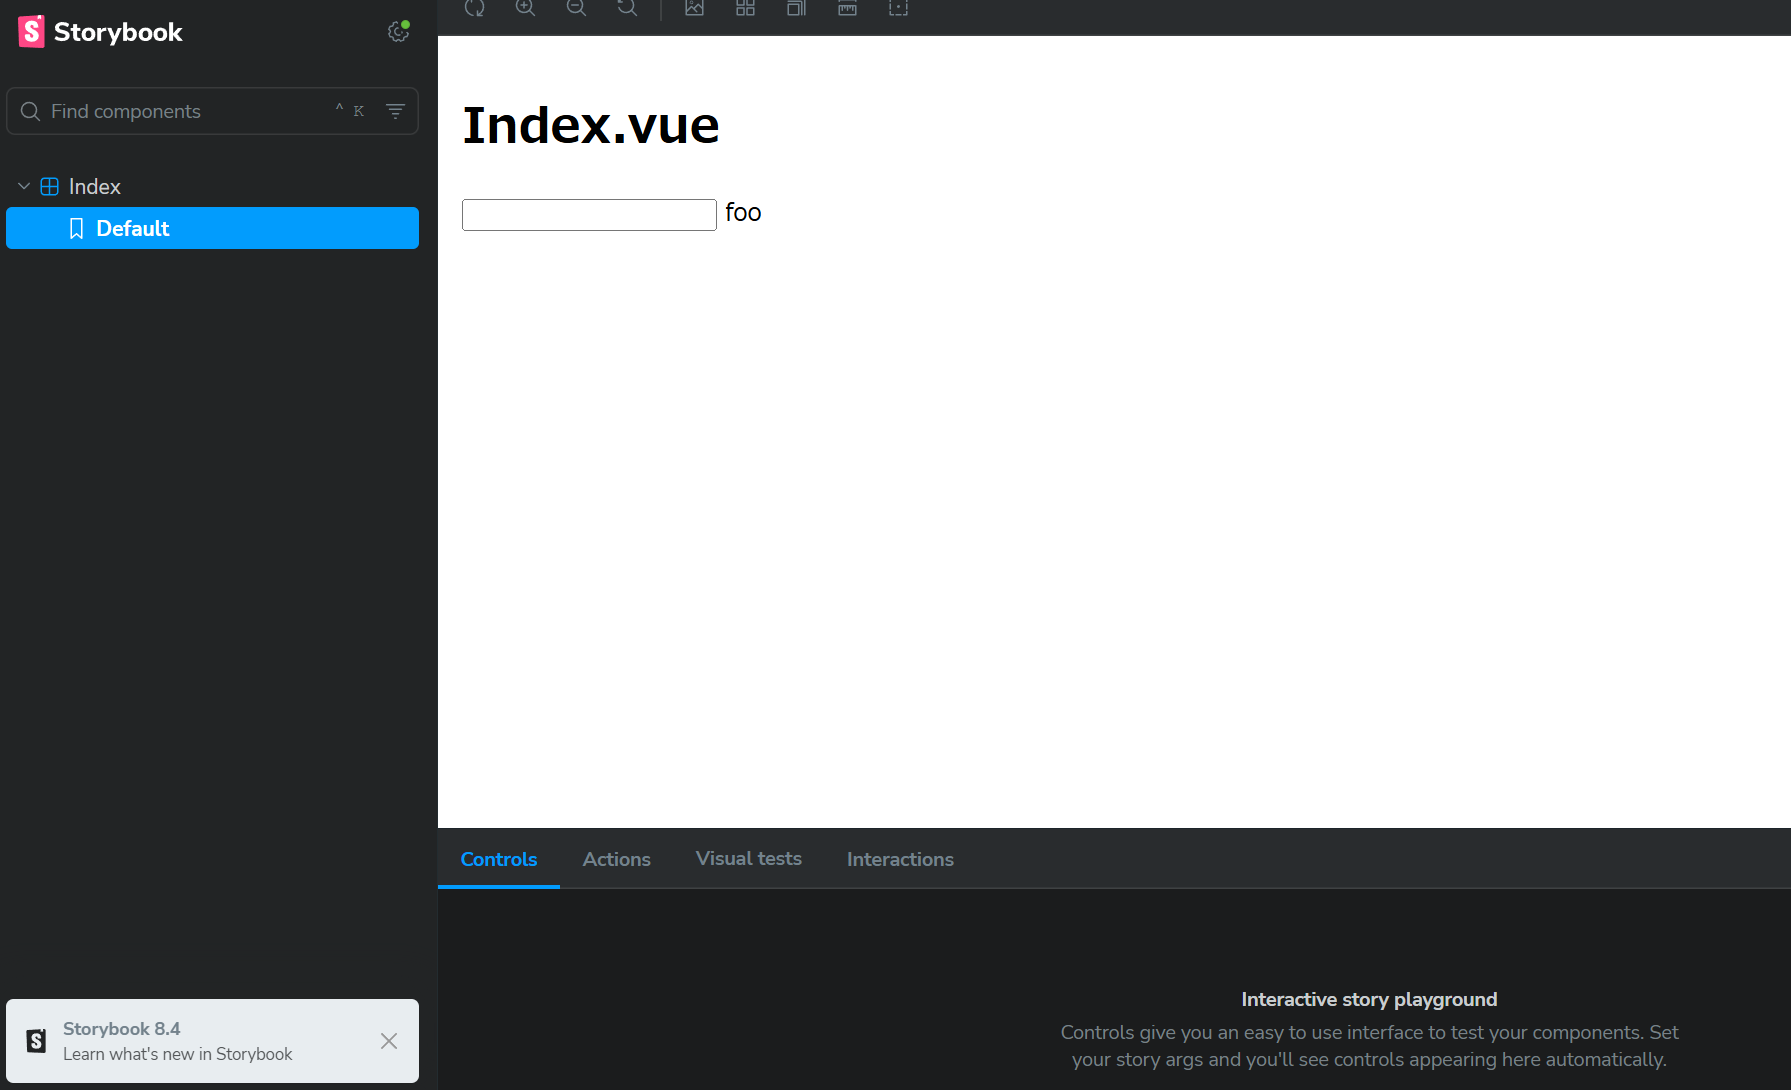Zoom out of the story canvas
The height and width of the screenshot is (1090, 1791).
tap(577, 8)
